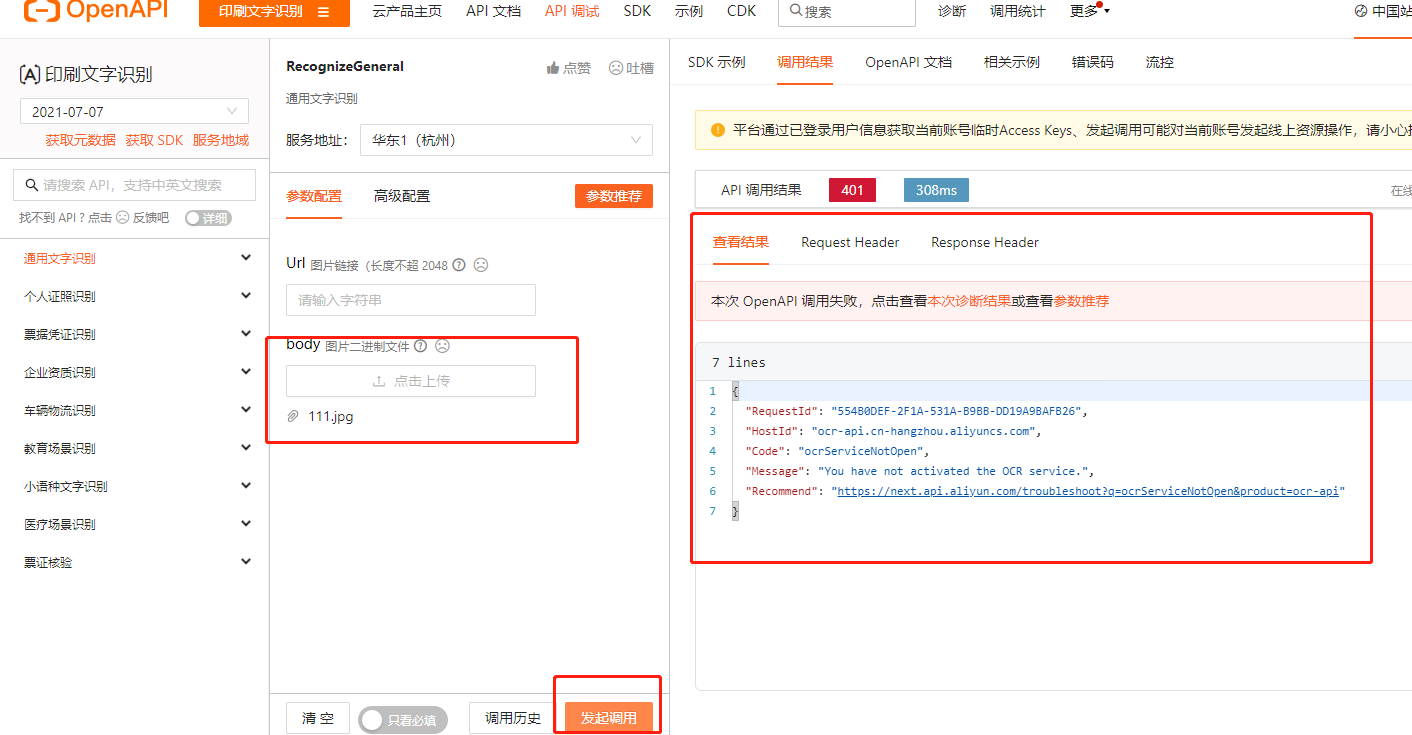Open API 文档 in top navigation
The height and width of the screenshot is (735, 1412).
click(493, 11)
